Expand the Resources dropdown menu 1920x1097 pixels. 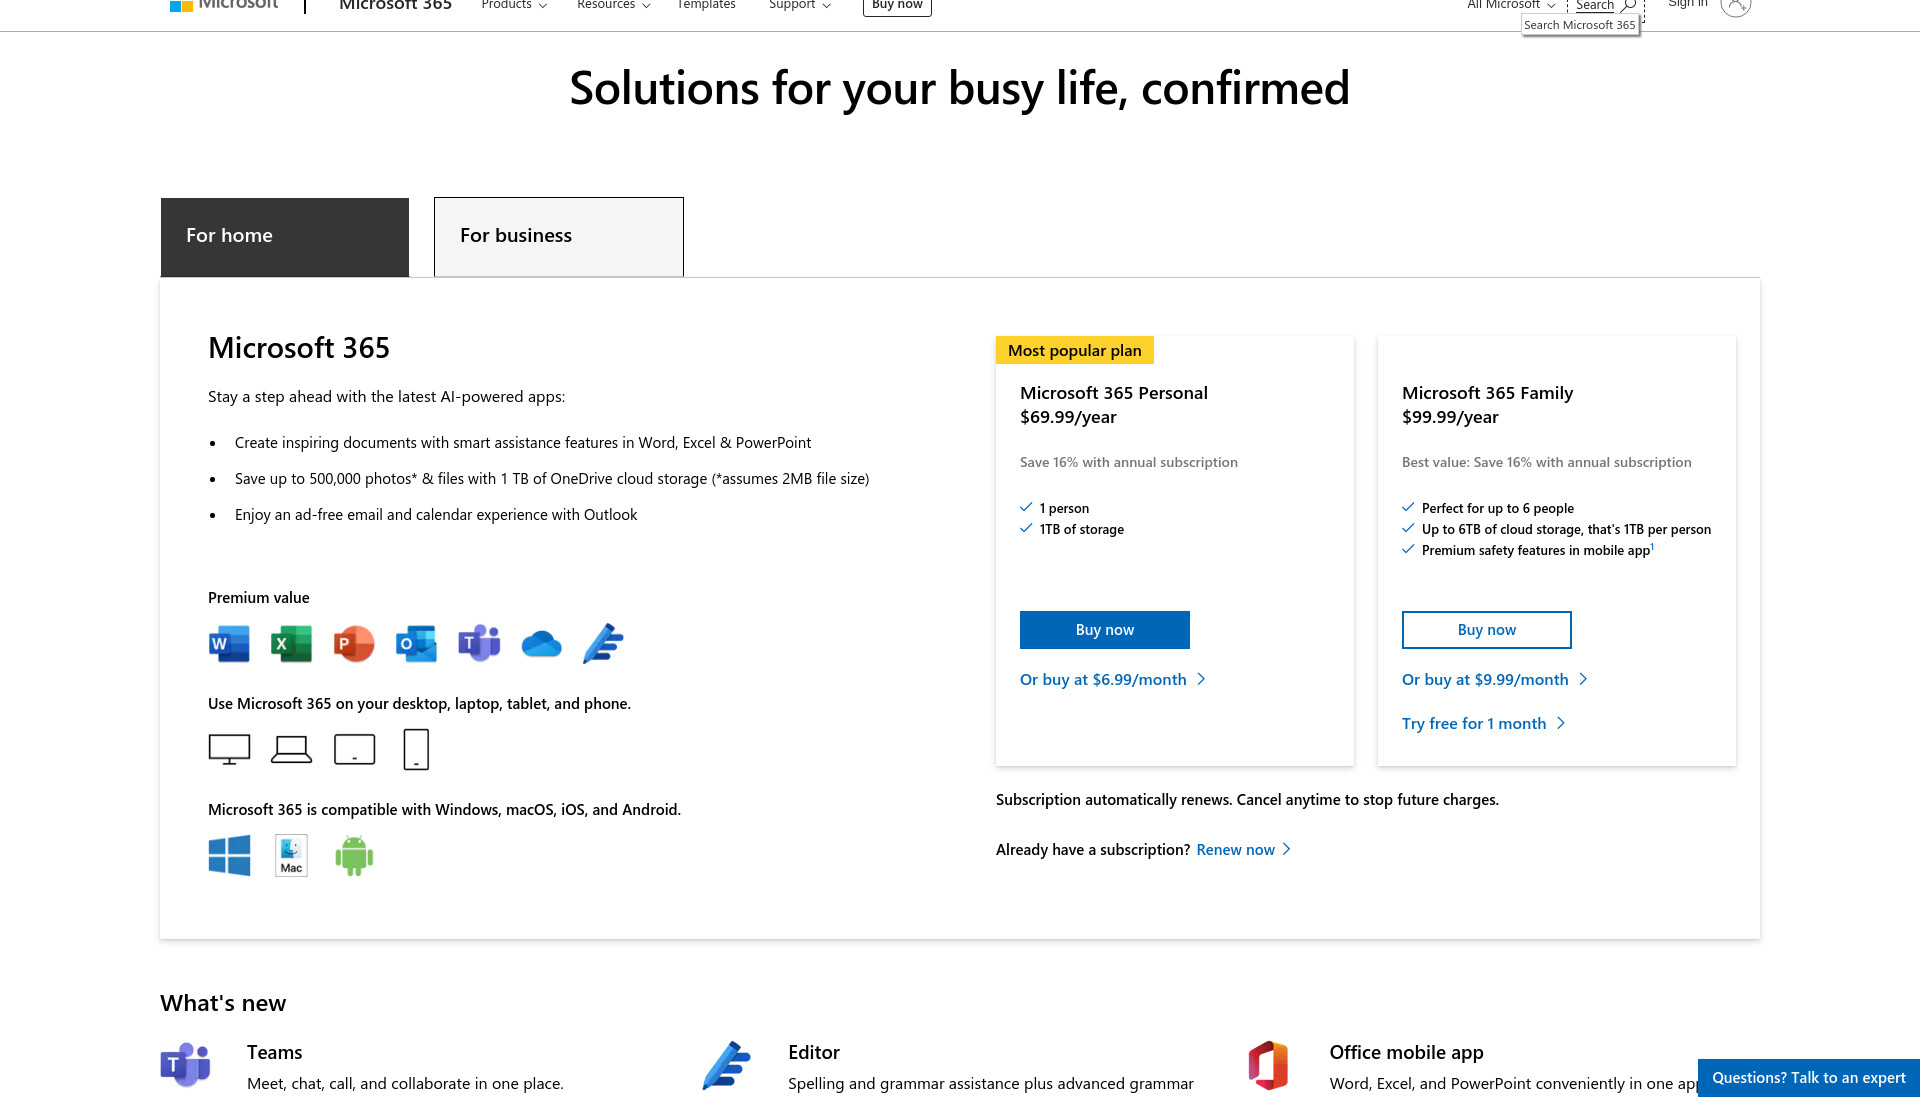pyautogui.click(x=614, y=5)
